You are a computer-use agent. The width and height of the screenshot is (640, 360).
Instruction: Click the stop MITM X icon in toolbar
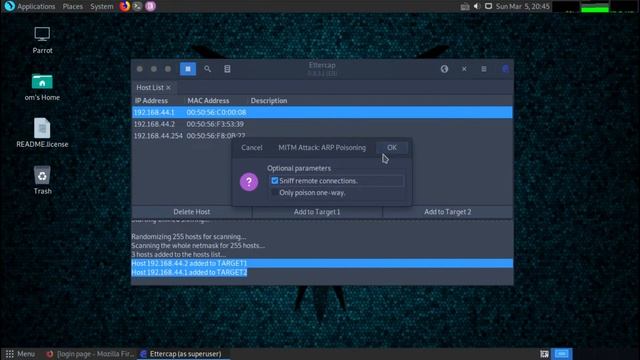pyautogui.click(x=464, y=69)
